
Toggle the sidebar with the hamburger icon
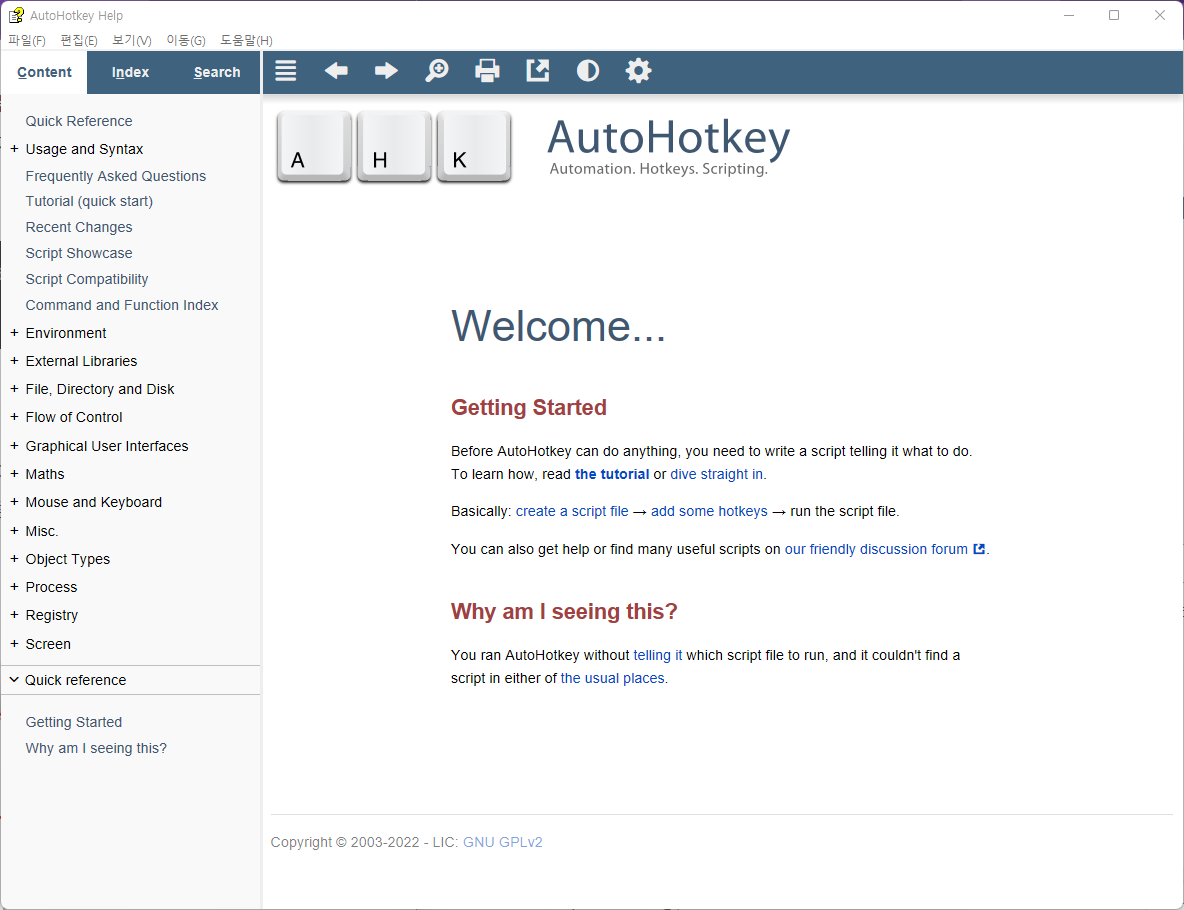point(285,71)
